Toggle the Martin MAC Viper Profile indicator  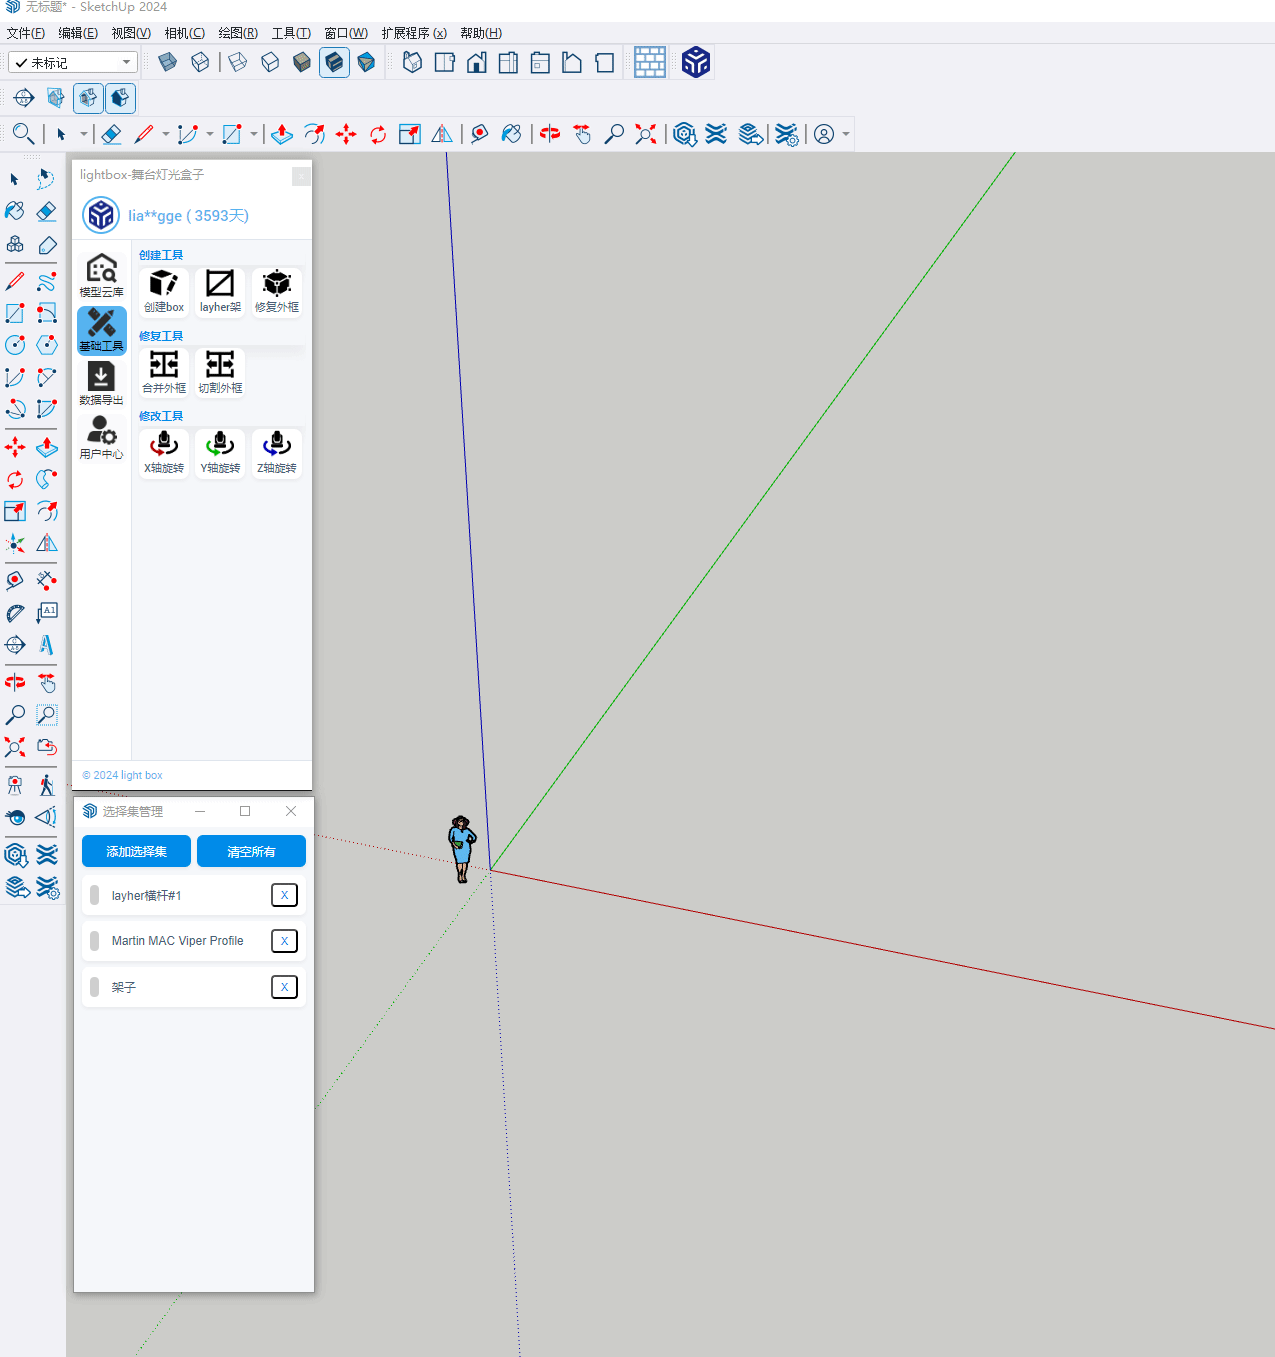point(95,941)
